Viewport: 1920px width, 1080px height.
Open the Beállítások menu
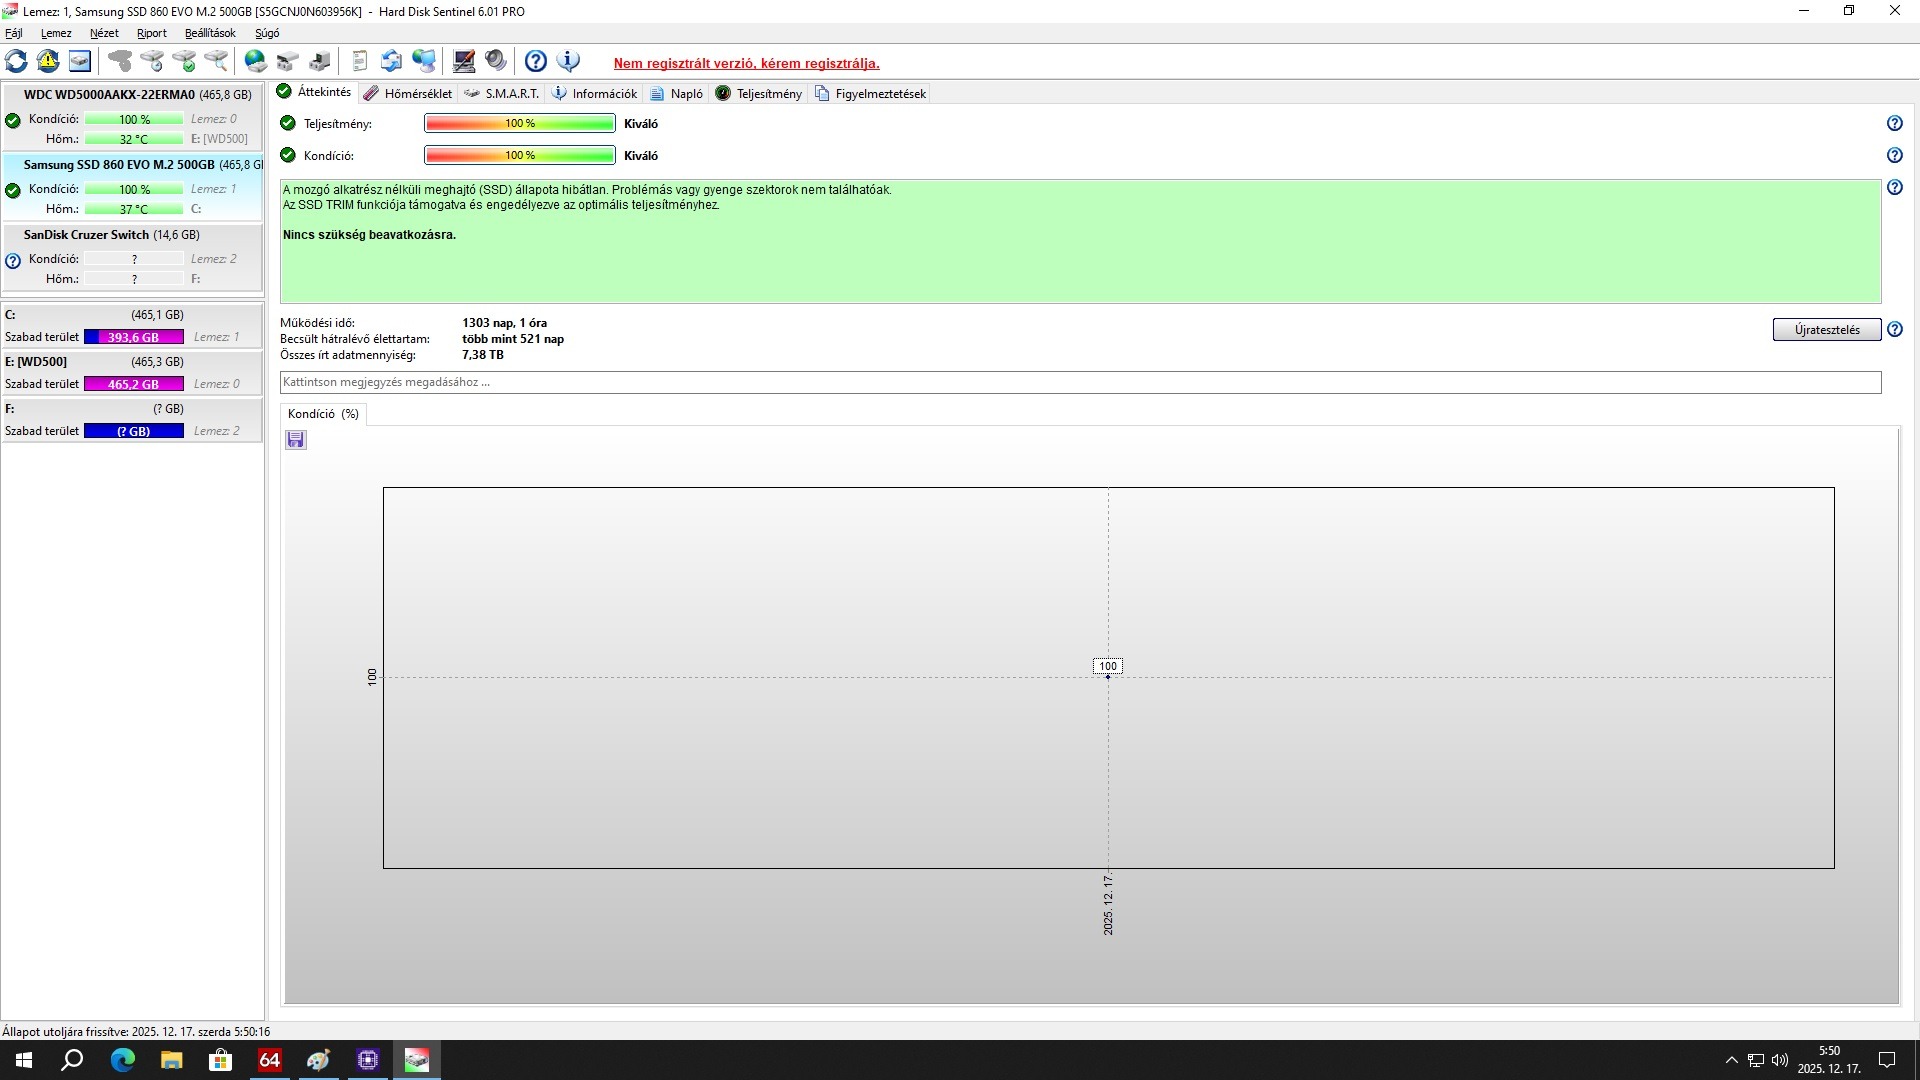[x=210, y=33]
